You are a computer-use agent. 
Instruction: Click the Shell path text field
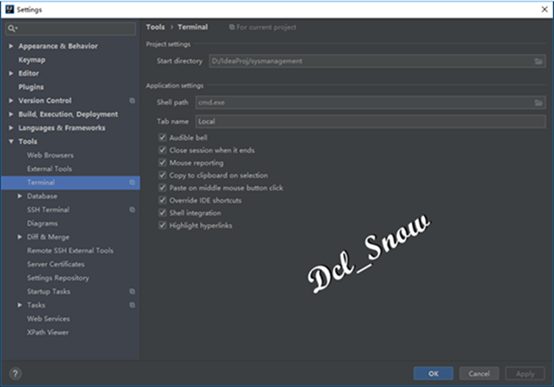click(x=370, y=102)
